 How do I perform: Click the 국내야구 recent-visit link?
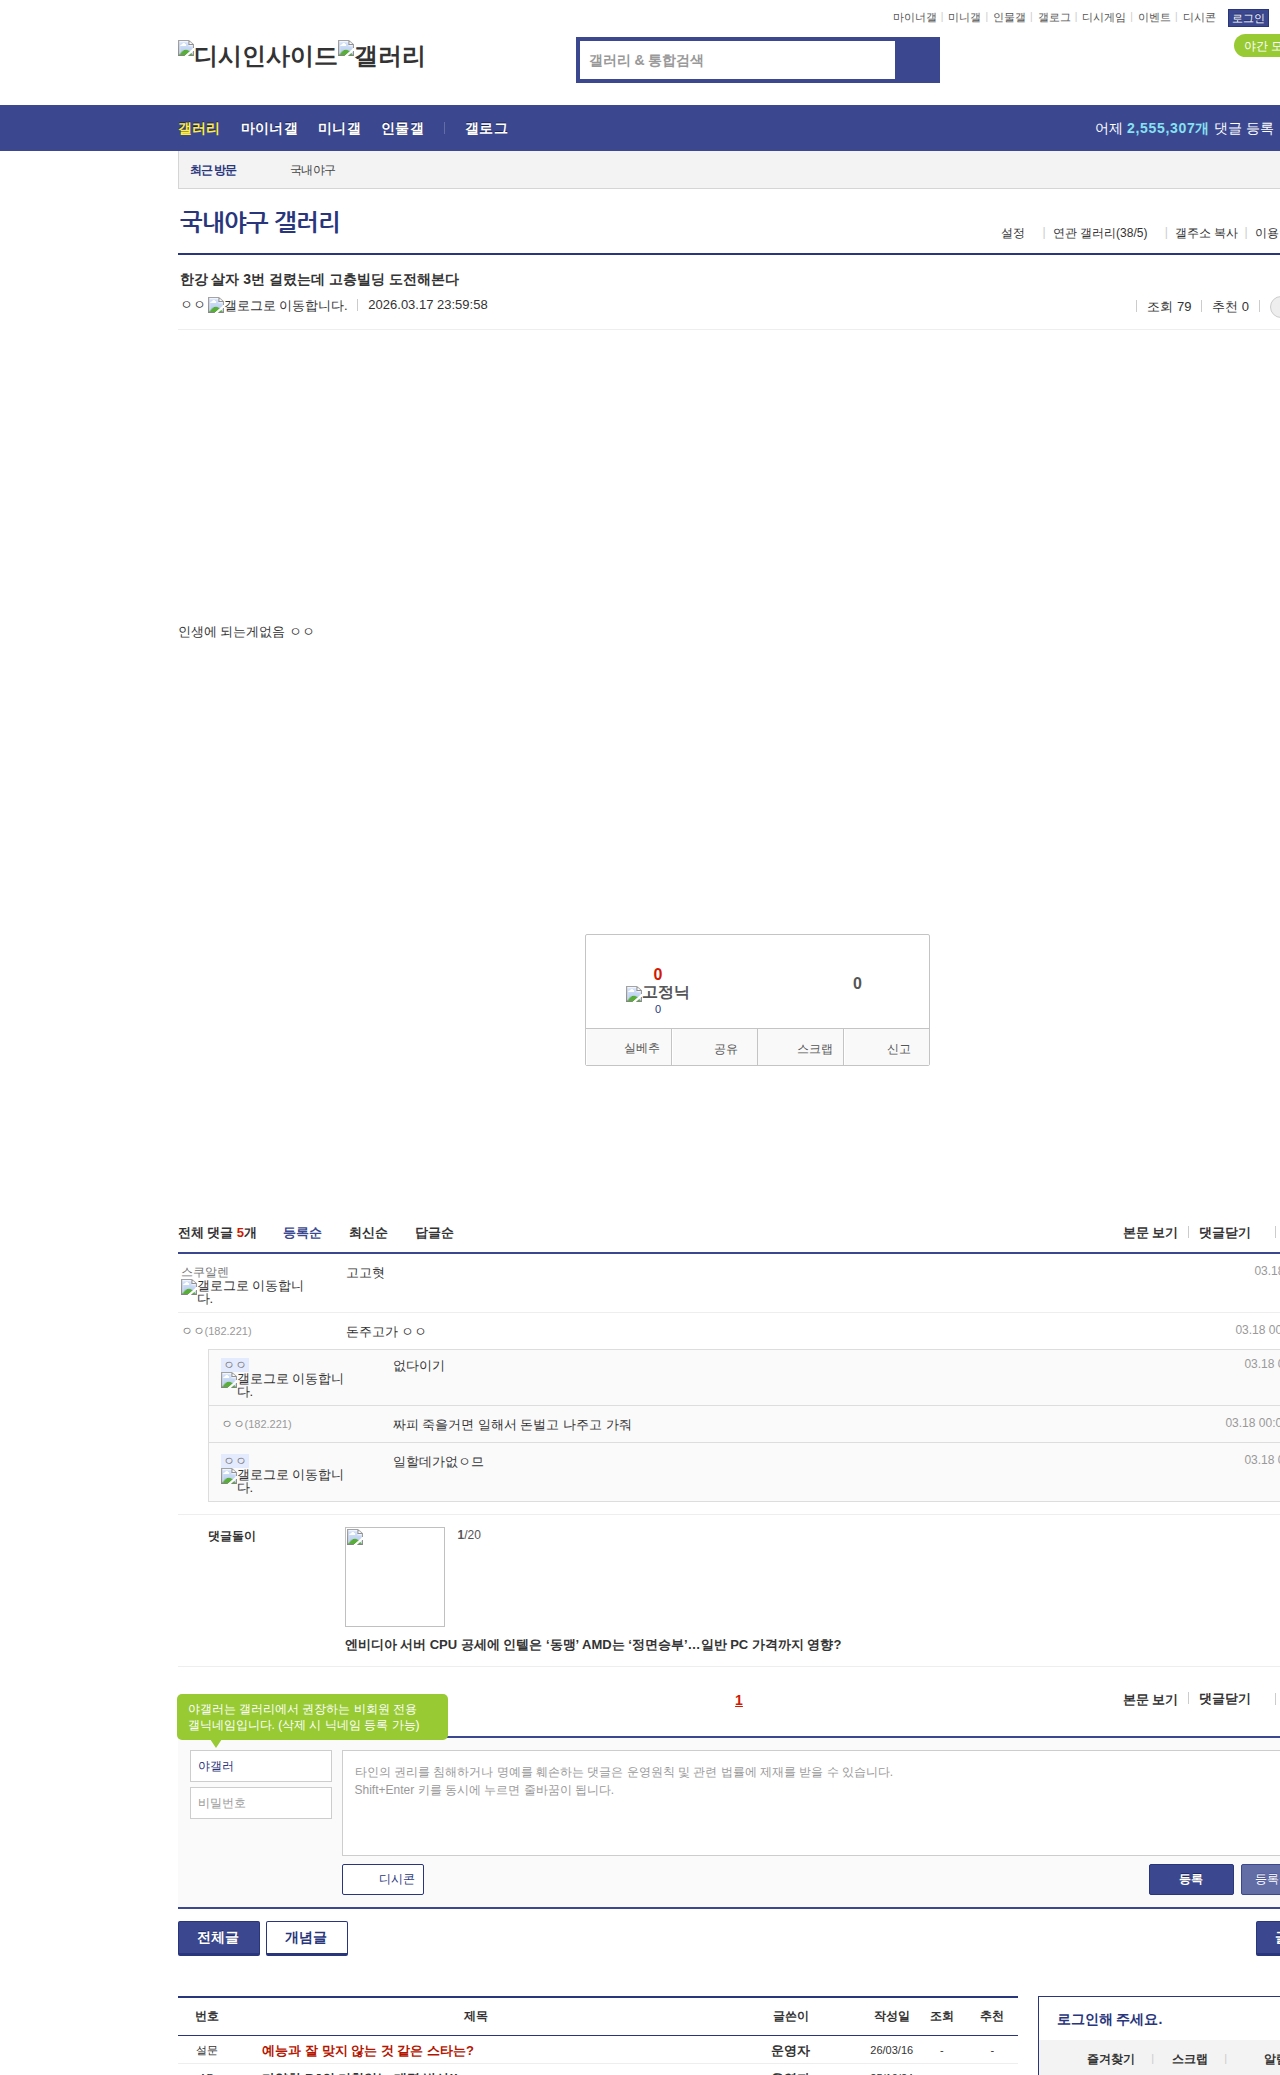[x=313, y=171]
